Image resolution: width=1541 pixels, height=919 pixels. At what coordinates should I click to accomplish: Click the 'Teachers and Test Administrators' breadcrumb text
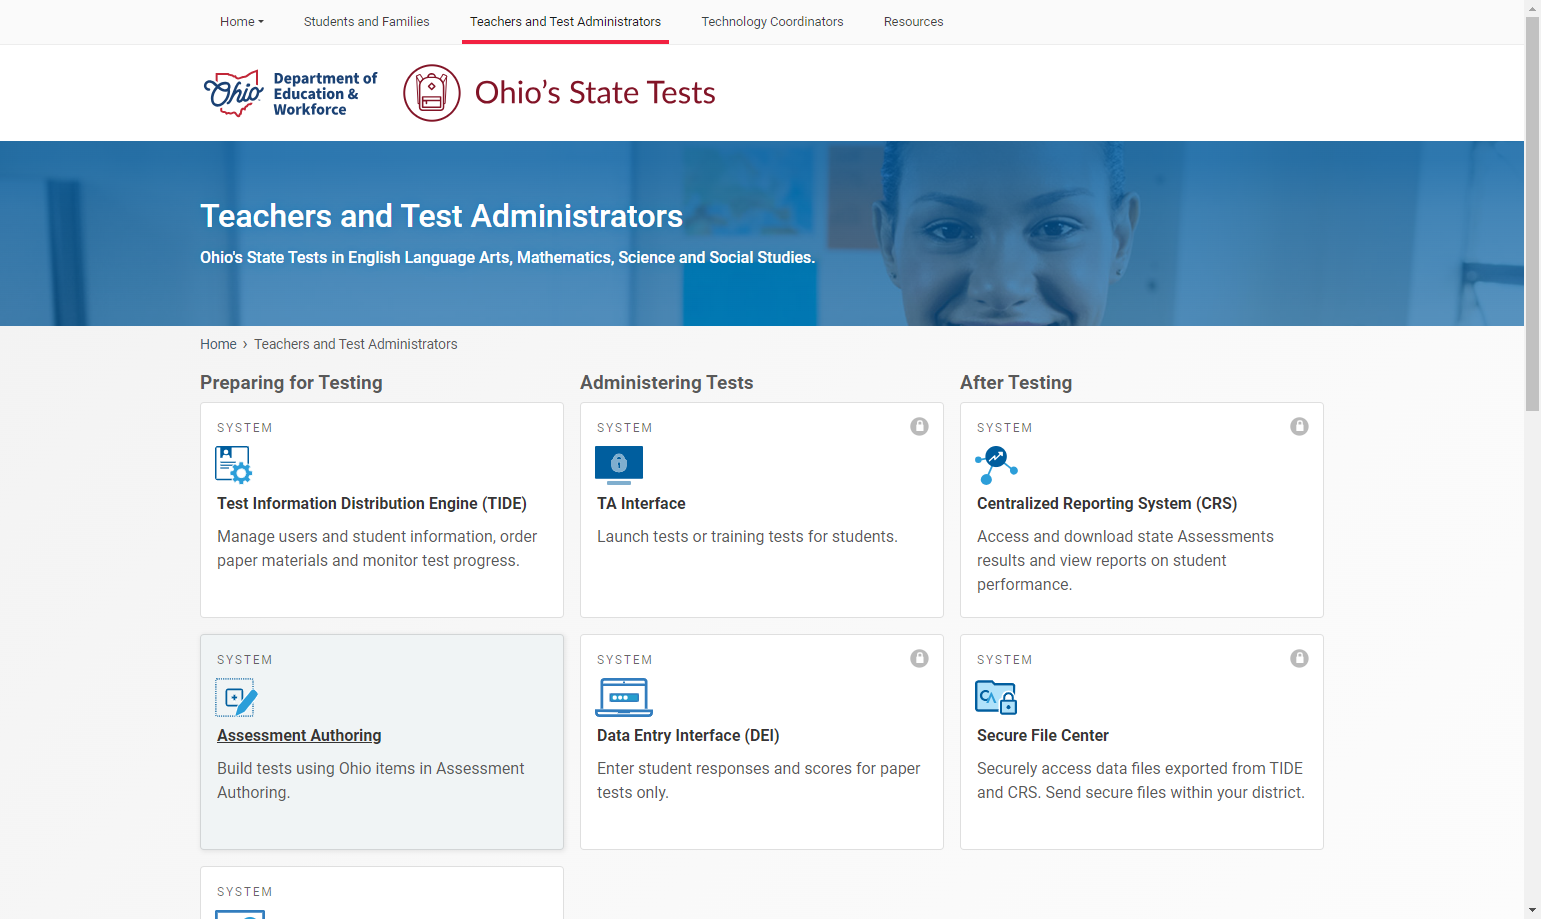(356, 344)
